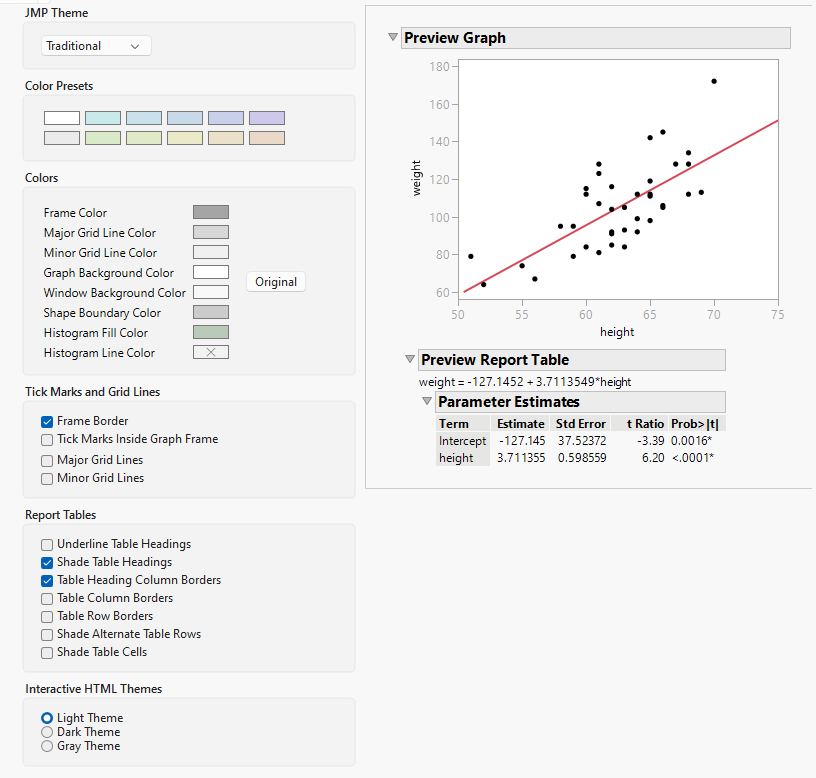816x778 pixels.
Task: Select the Graph Background Color swatch
Action: 210,272
